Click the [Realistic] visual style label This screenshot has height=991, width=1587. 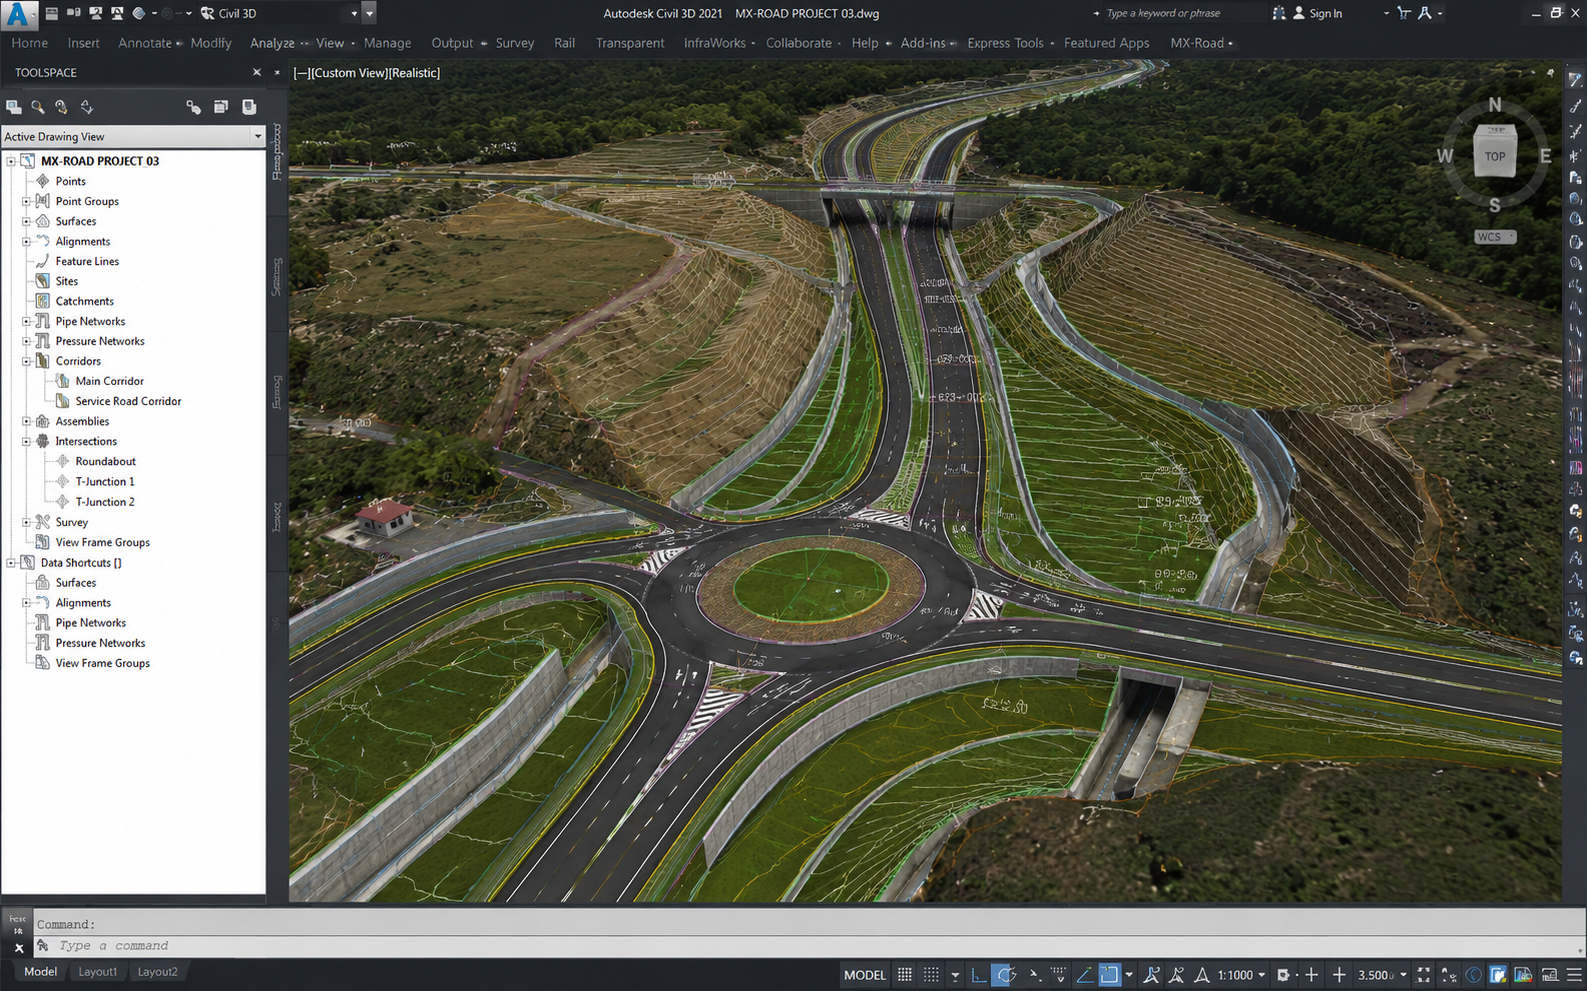tap(414, 73)
